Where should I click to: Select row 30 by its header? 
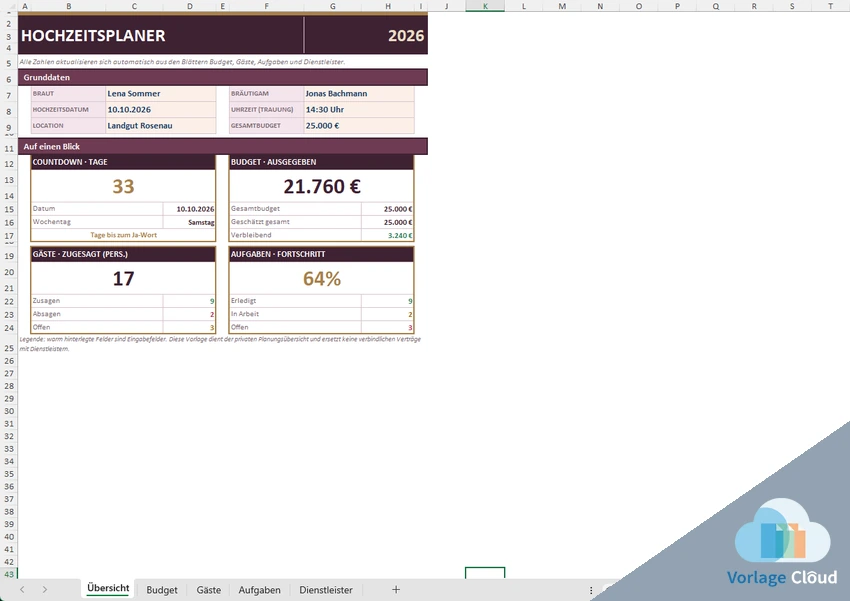[x=9, y=411]
